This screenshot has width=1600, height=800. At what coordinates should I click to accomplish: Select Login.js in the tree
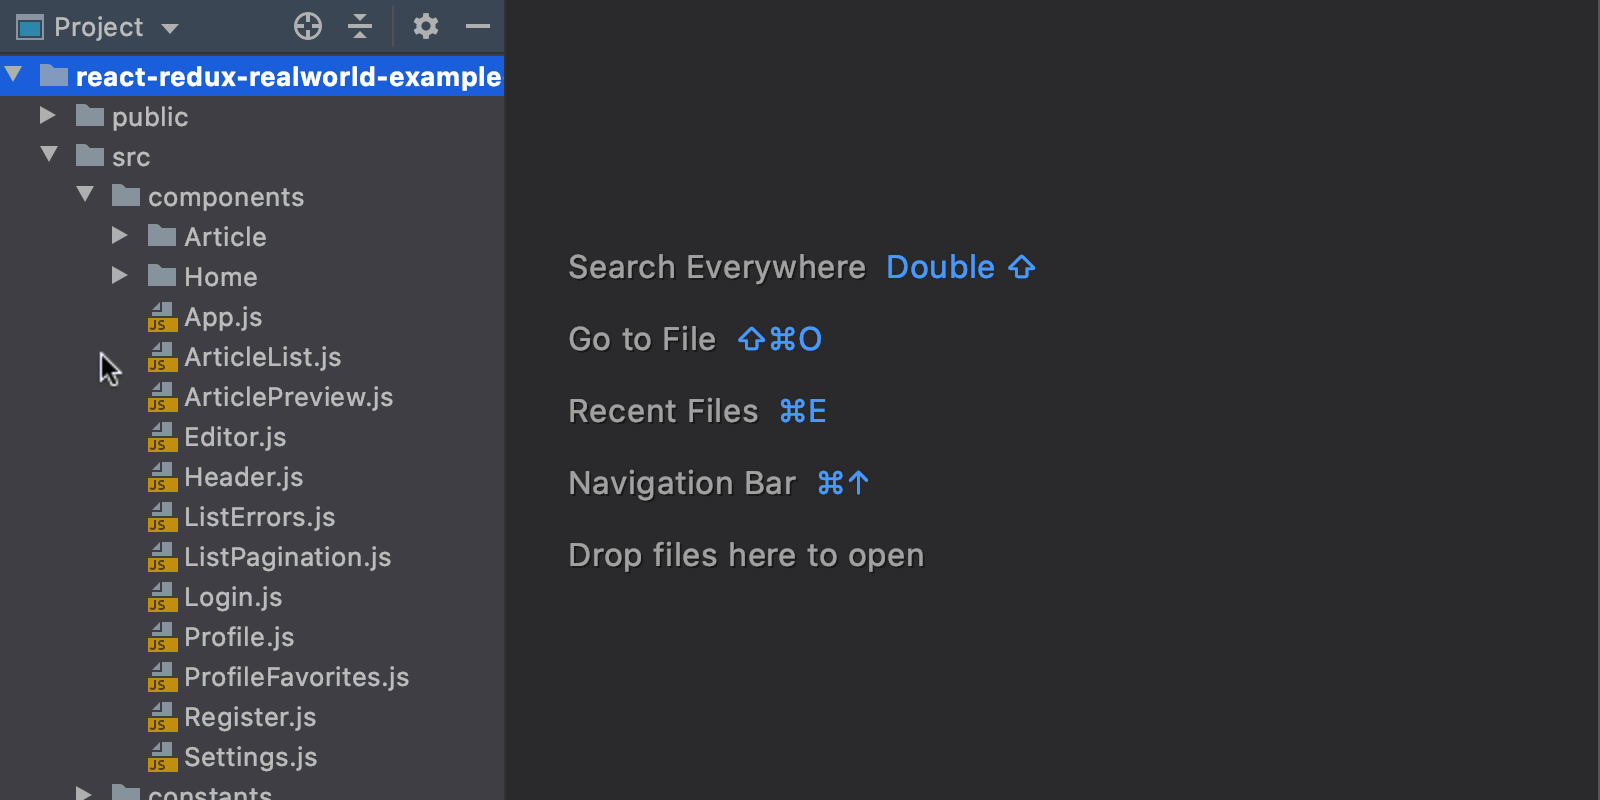pyautogui.click(x=233, y=598)
